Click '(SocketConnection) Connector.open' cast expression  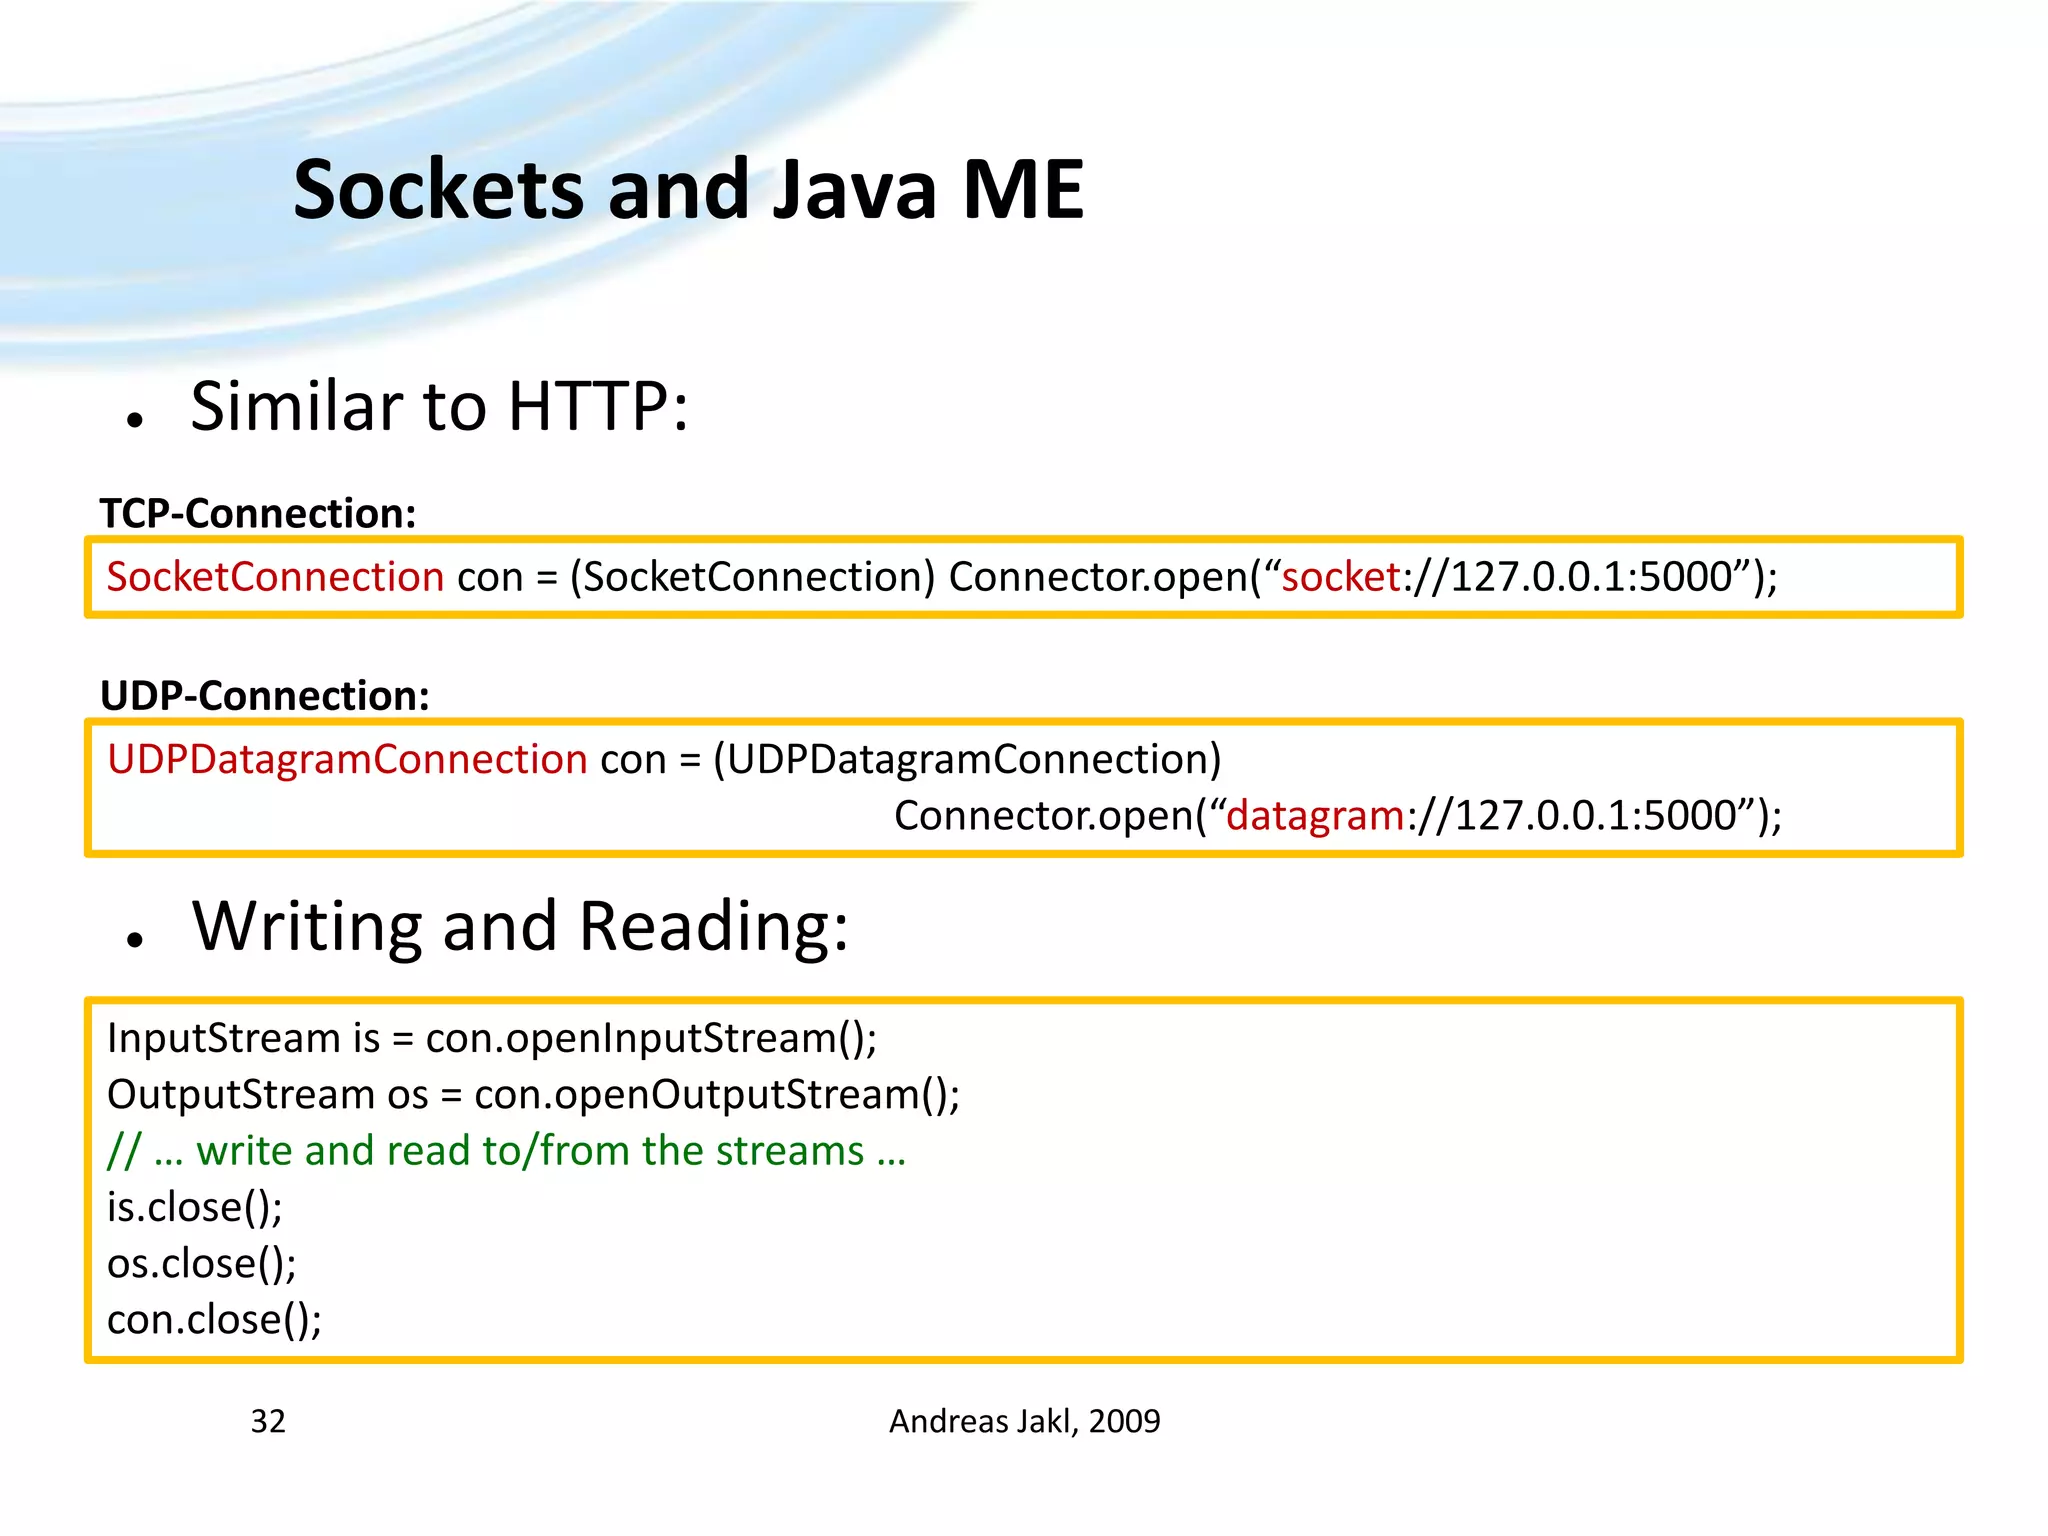click(910, 577)
